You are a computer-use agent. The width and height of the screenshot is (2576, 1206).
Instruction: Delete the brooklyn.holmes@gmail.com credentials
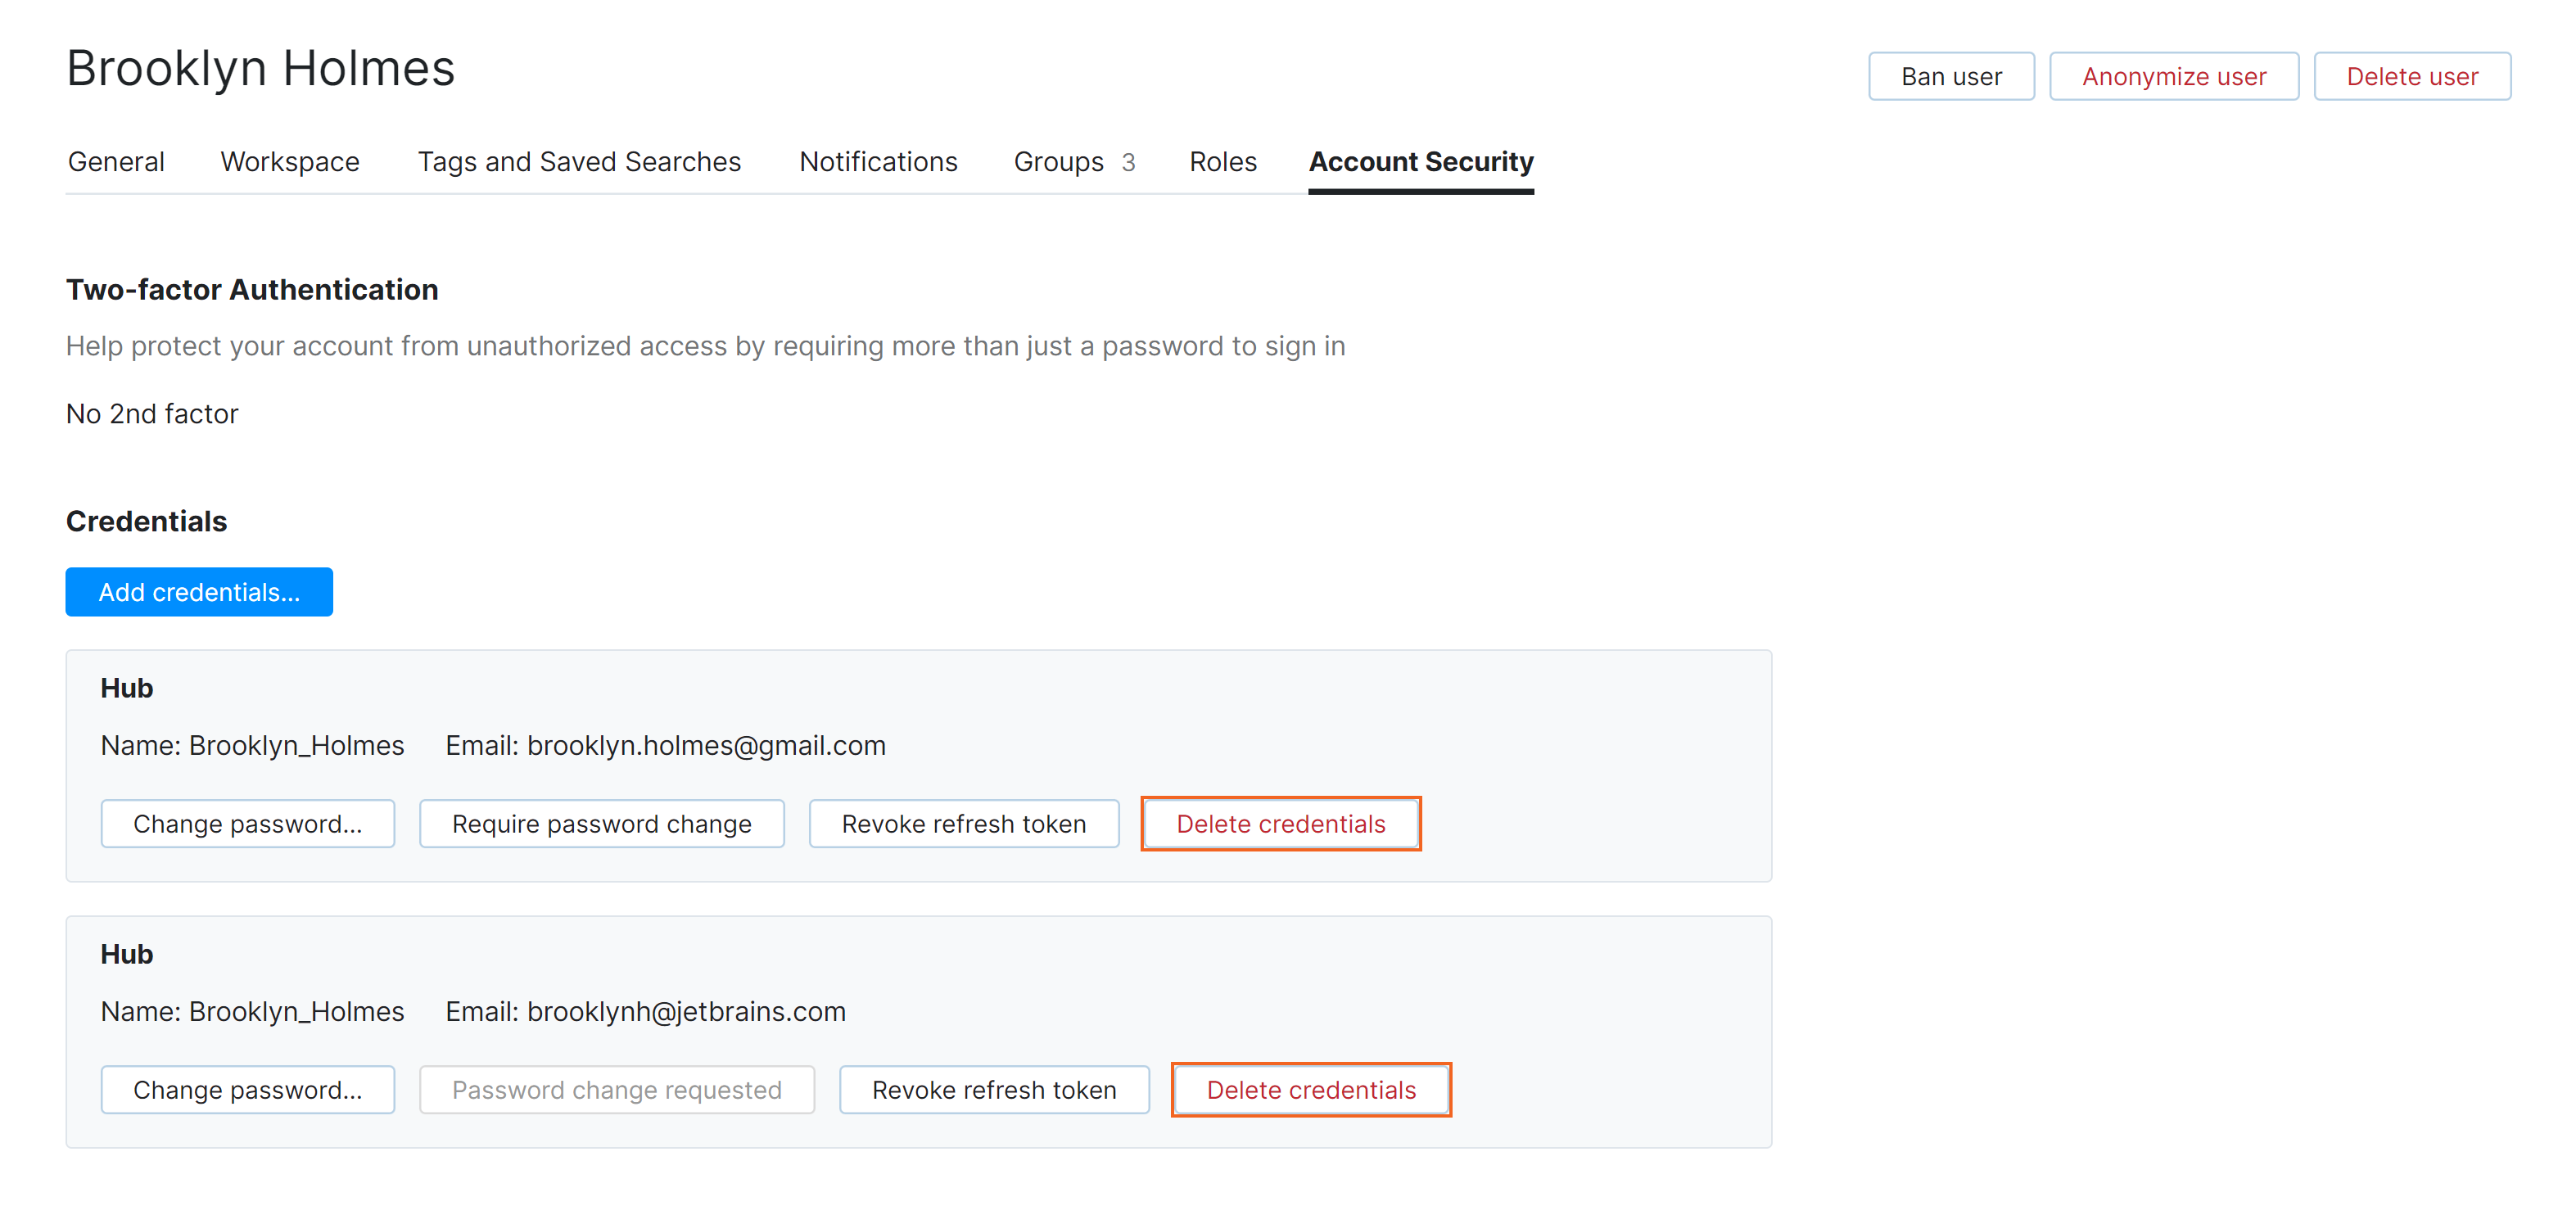pos(1280,824)
